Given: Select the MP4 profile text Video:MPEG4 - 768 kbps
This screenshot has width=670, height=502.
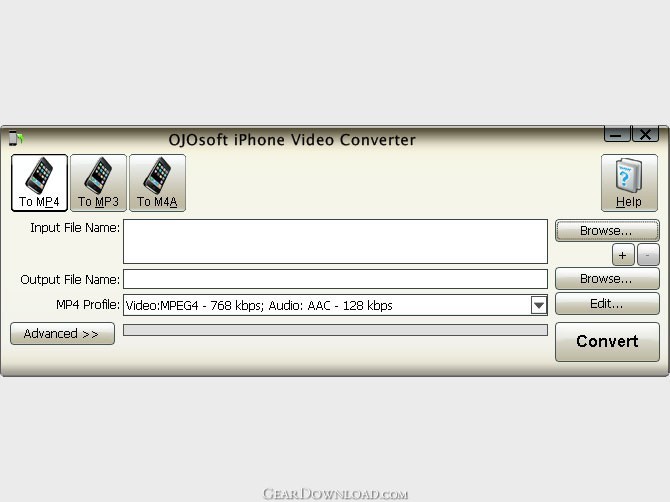Looking at the screenshot, I should click(193, 305).
